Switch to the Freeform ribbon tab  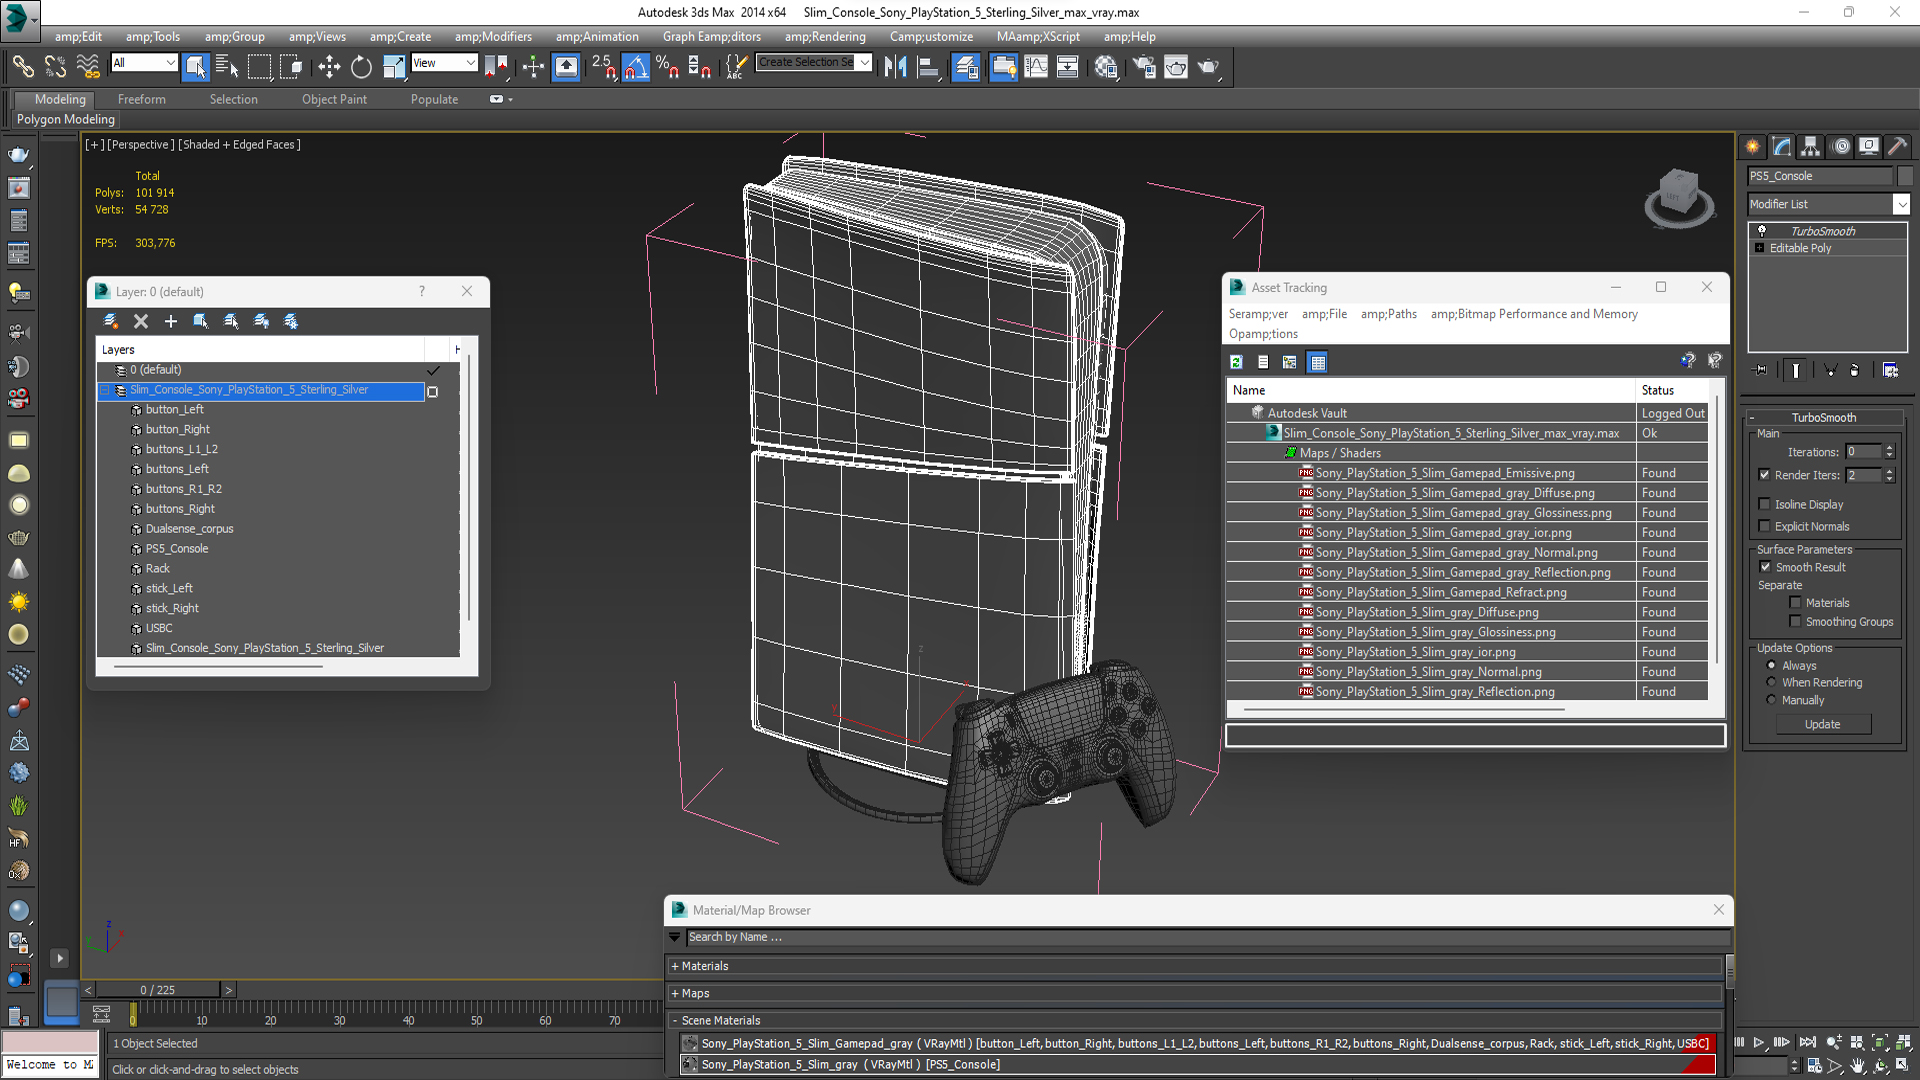tap(142, 99)
